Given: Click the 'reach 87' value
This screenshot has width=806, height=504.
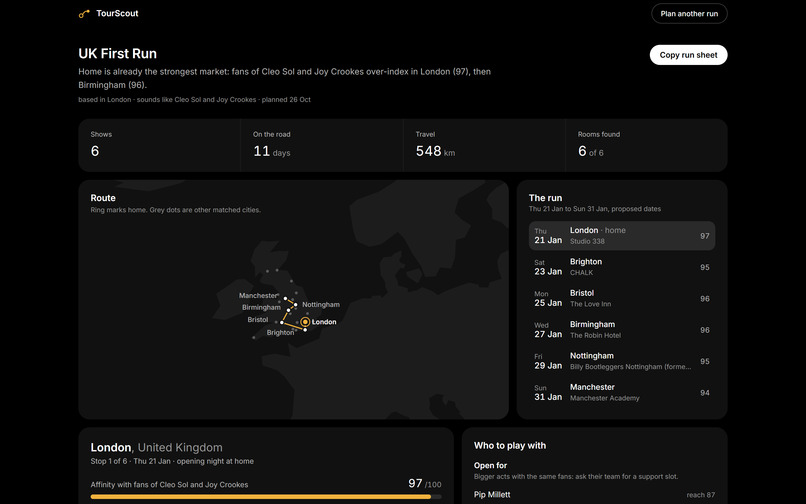Looking at the screenshot, I should click(700, 495).
